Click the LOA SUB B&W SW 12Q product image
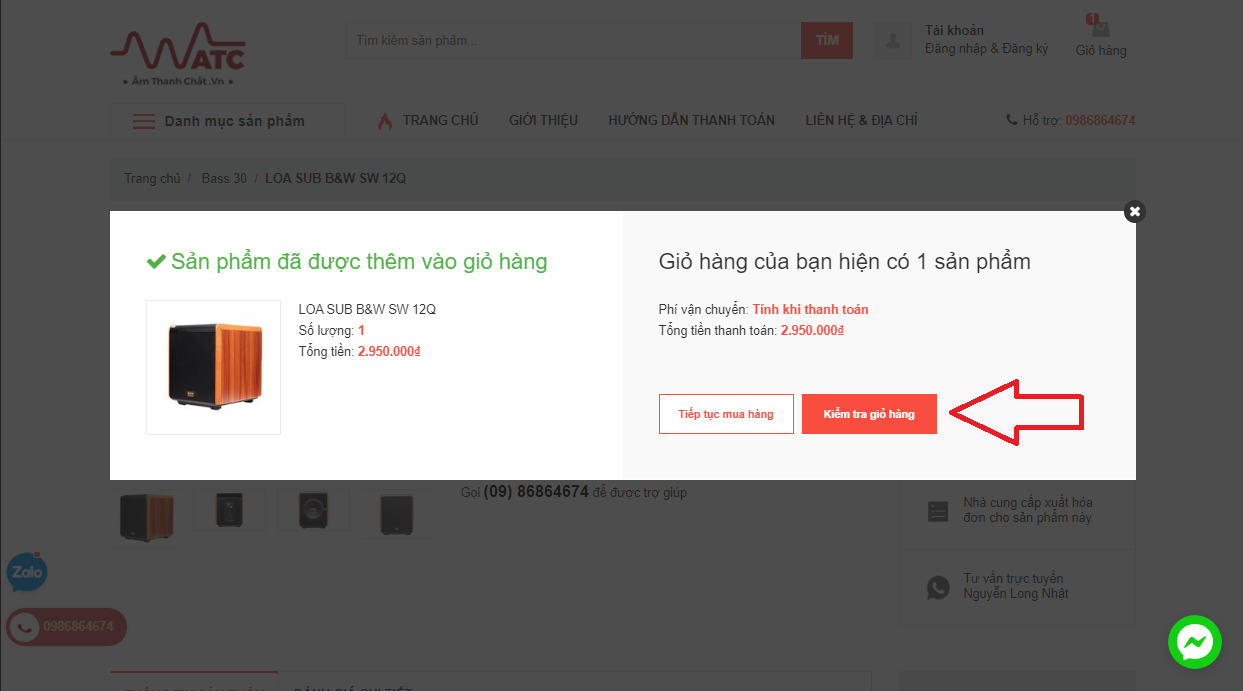The width and height of the screenshot is (1243, 691). [x=213, y=367]
